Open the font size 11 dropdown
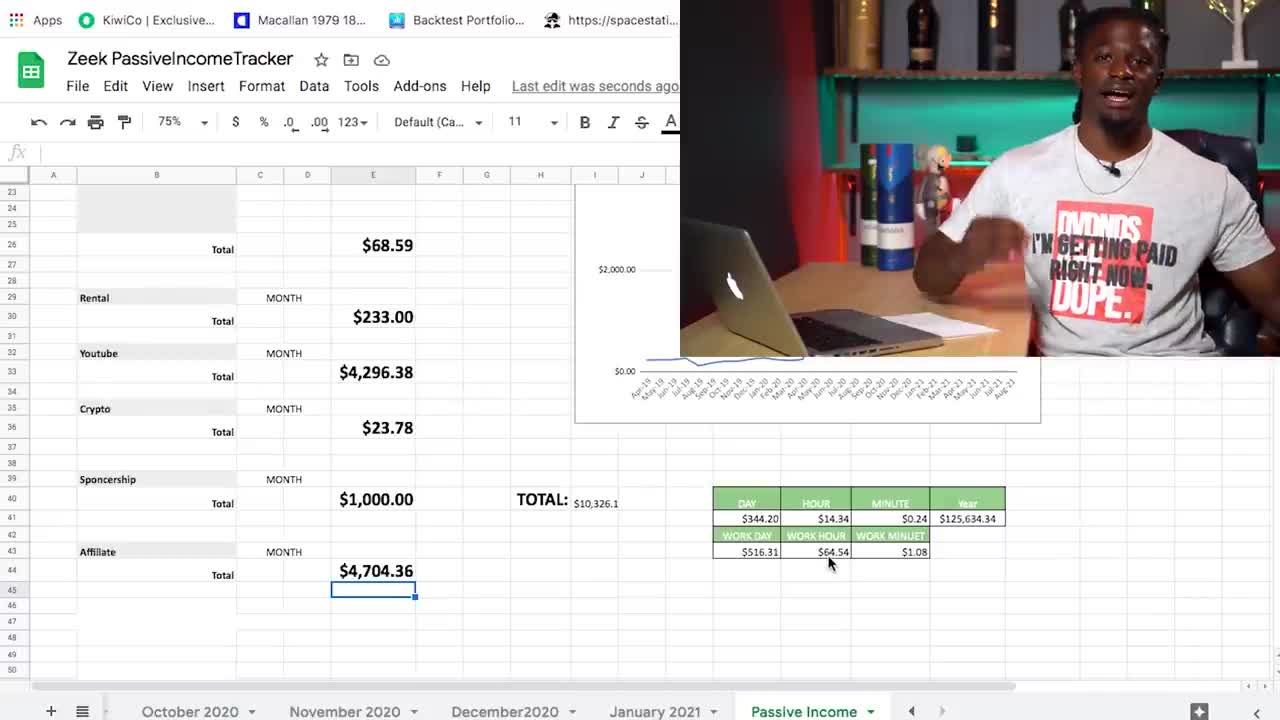 coord(533,122)
